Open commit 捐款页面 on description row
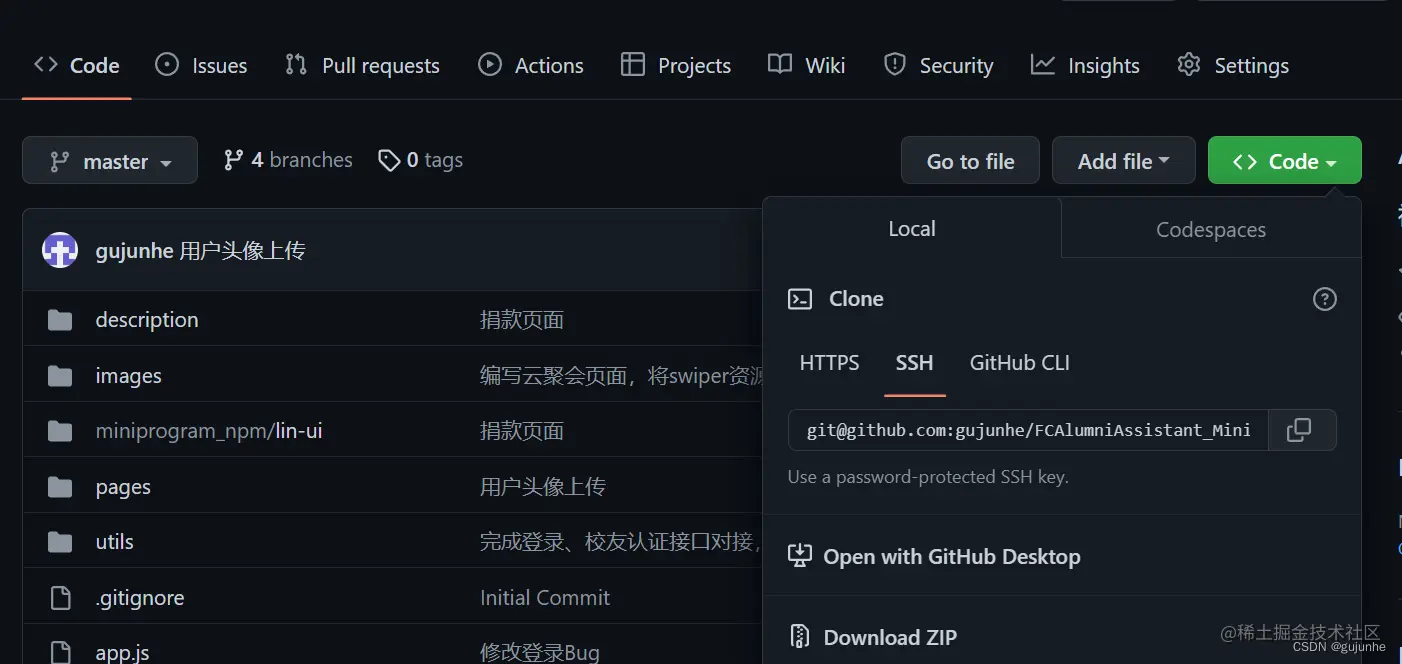This screenshot has height=664, width=1402. point(522,320)
